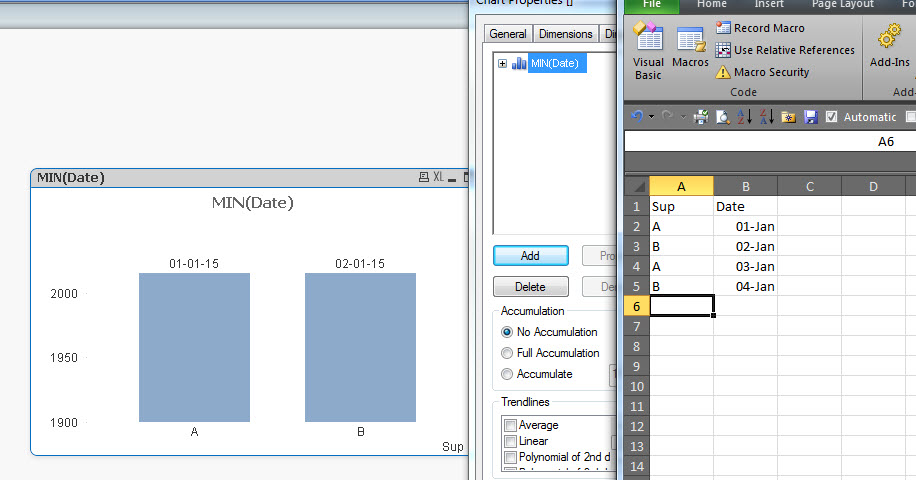Click the bar chart icon beside MIN(Date) expression

[519, 63]
